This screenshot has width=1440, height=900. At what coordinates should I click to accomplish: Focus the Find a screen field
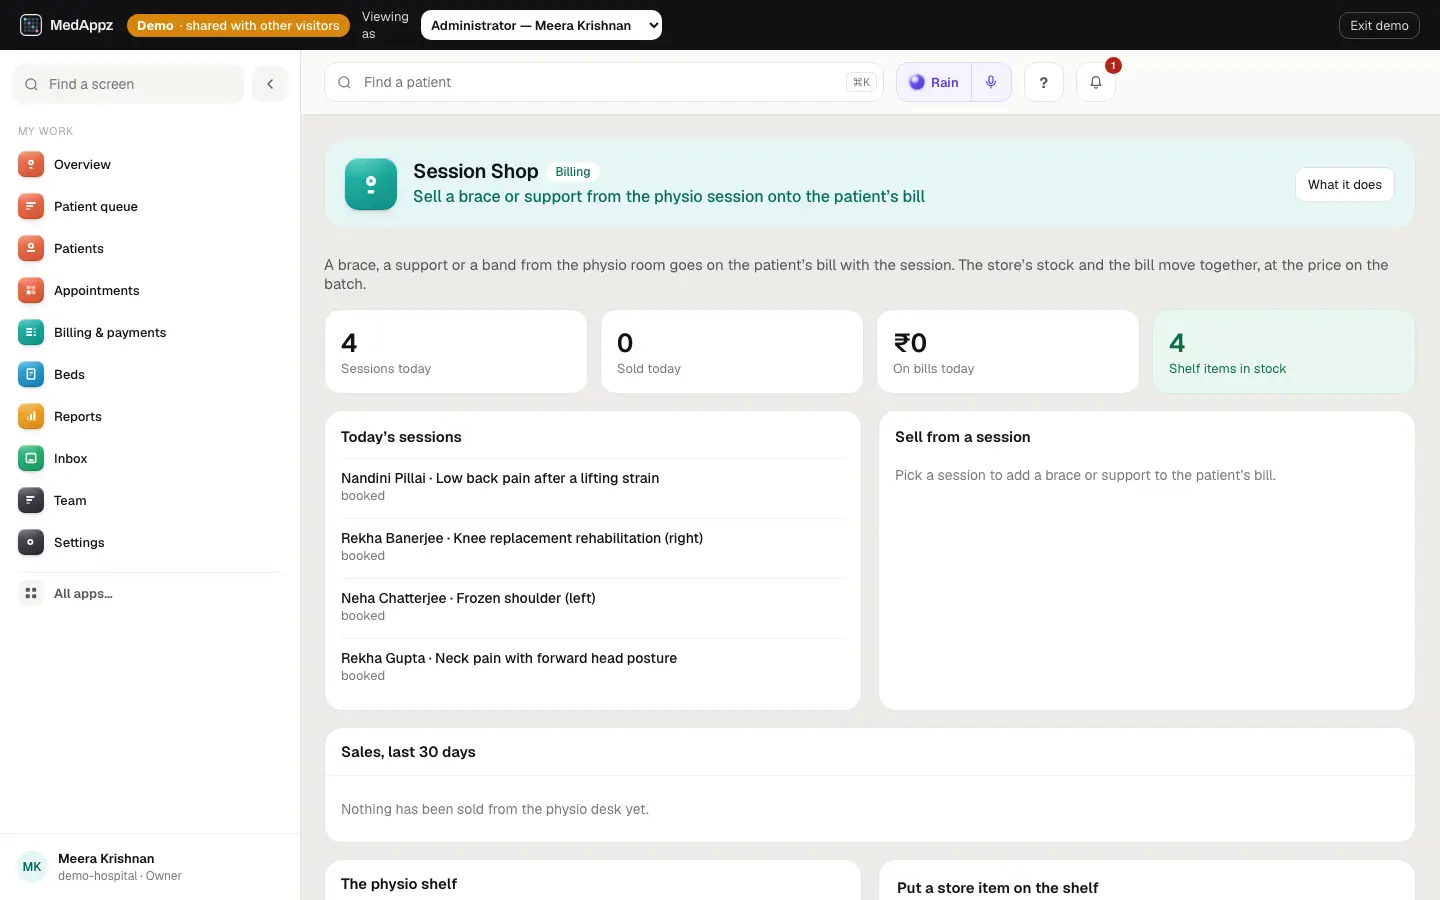pos(128,84)
